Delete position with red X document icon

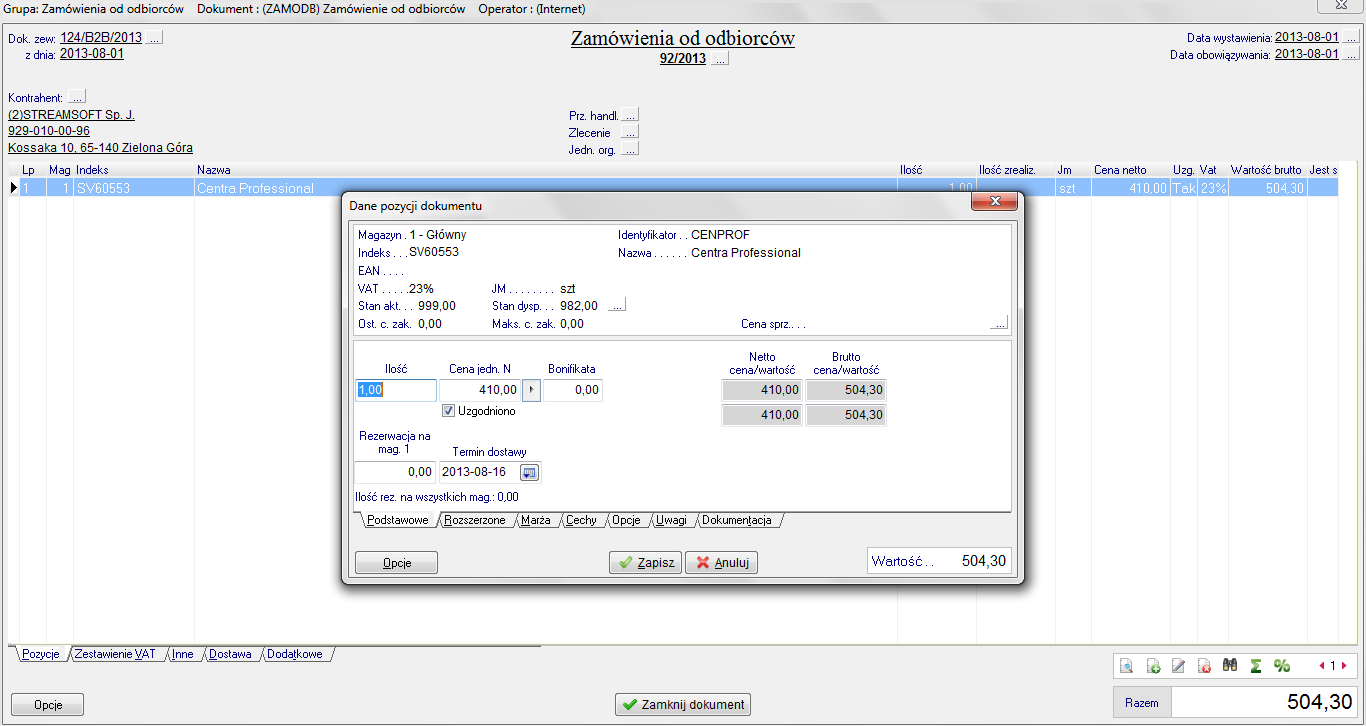(x=1204, y=666)
